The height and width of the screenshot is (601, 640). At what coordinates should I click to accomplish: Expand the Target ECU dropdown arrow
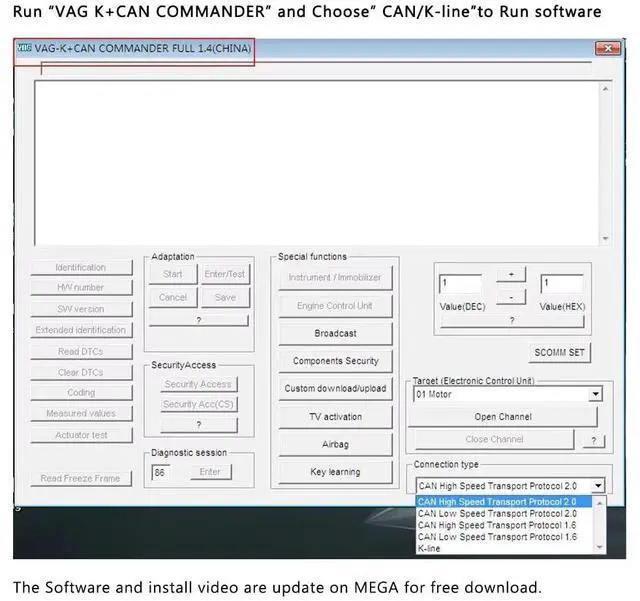pyautogui.click(x=596, y=394)
